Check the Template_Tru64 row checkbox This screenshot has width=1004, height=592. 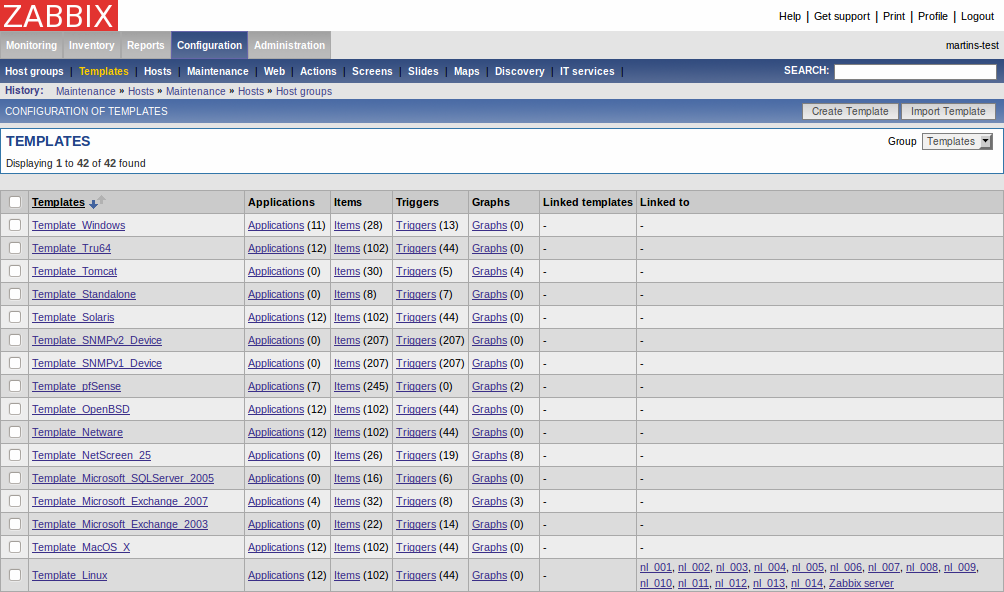click(x=15, y=248)
